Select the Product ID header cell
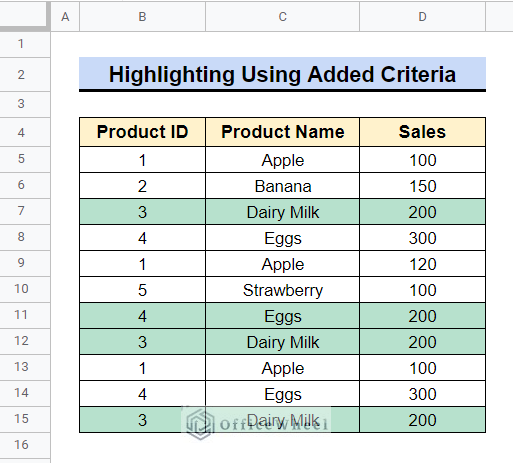 pyautogui.click(x=142, y=132)
